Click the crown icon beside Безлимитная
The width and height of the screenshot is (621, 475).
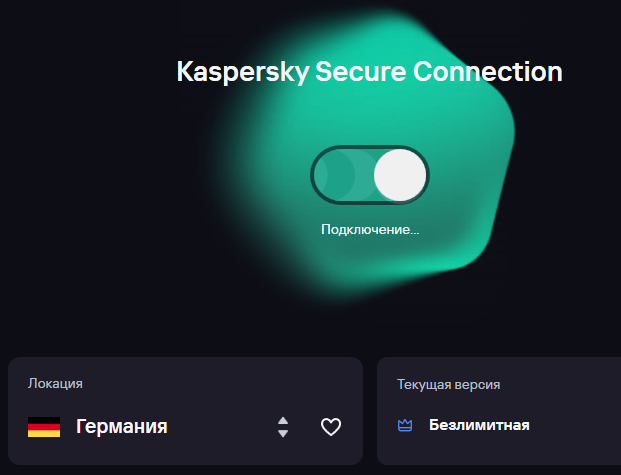pyautogui.click(x=405, y=426)
